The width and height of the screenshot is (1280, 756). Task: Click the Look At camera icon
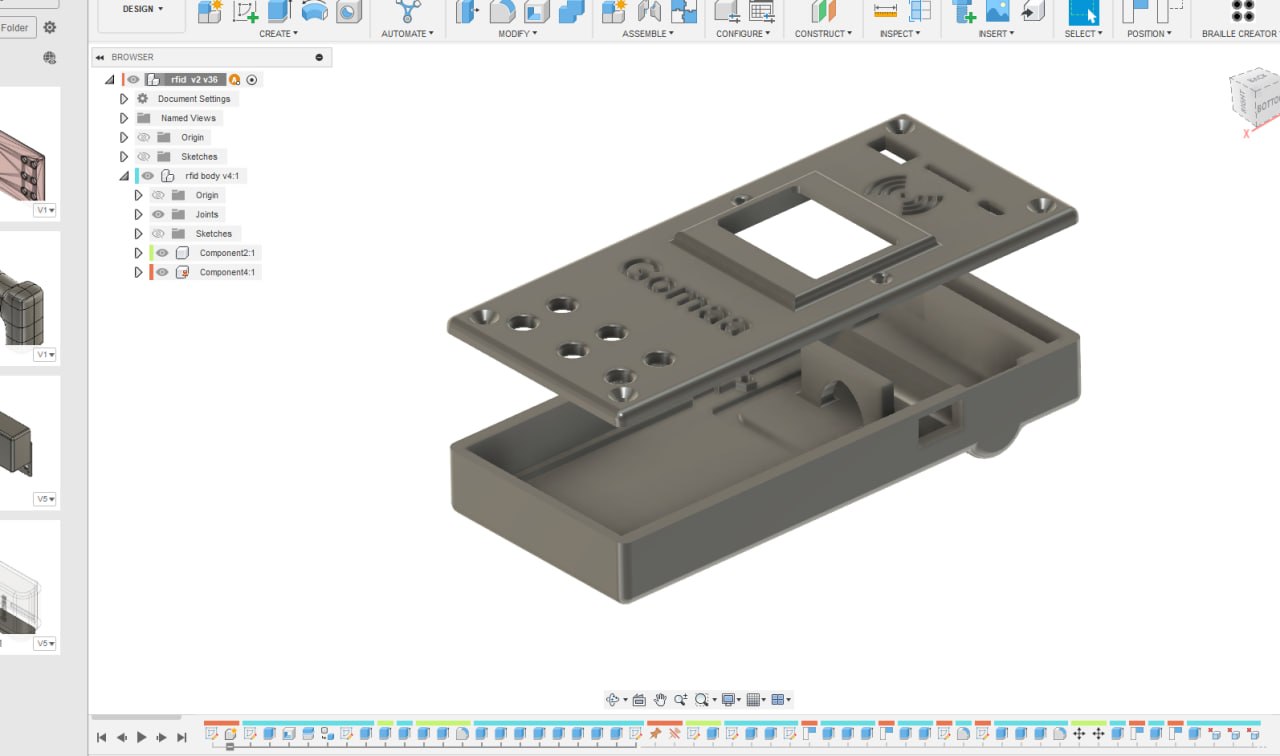(x=639, y=700)
